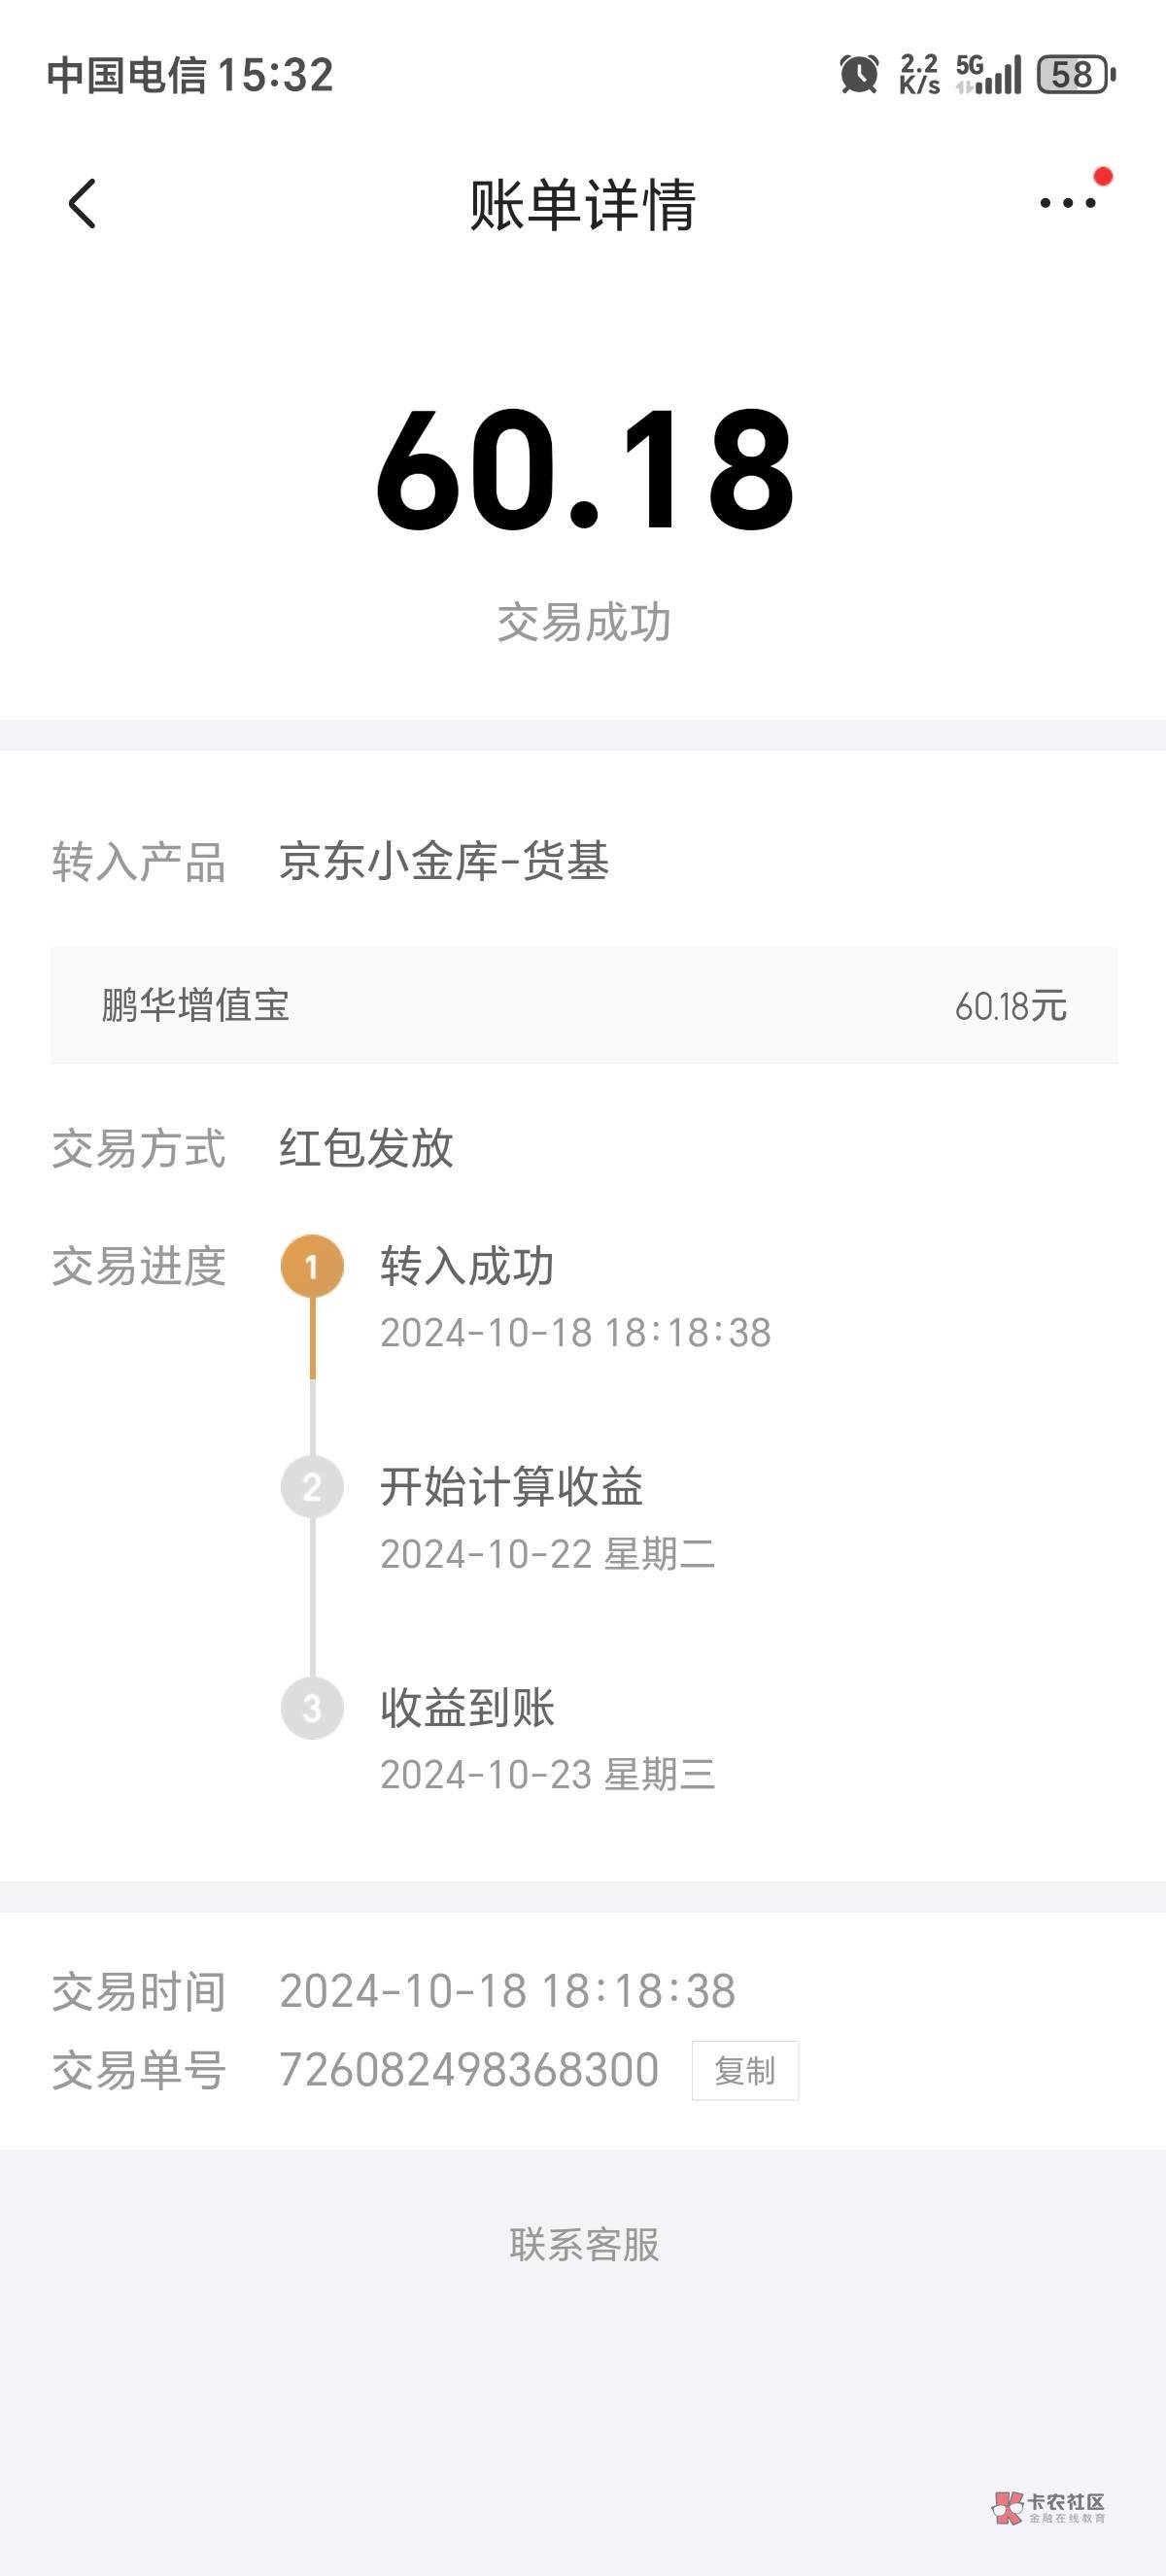Copy the transaction number with 复制
This screenshot has width=1166, height=2576.
coord(745,2070)
